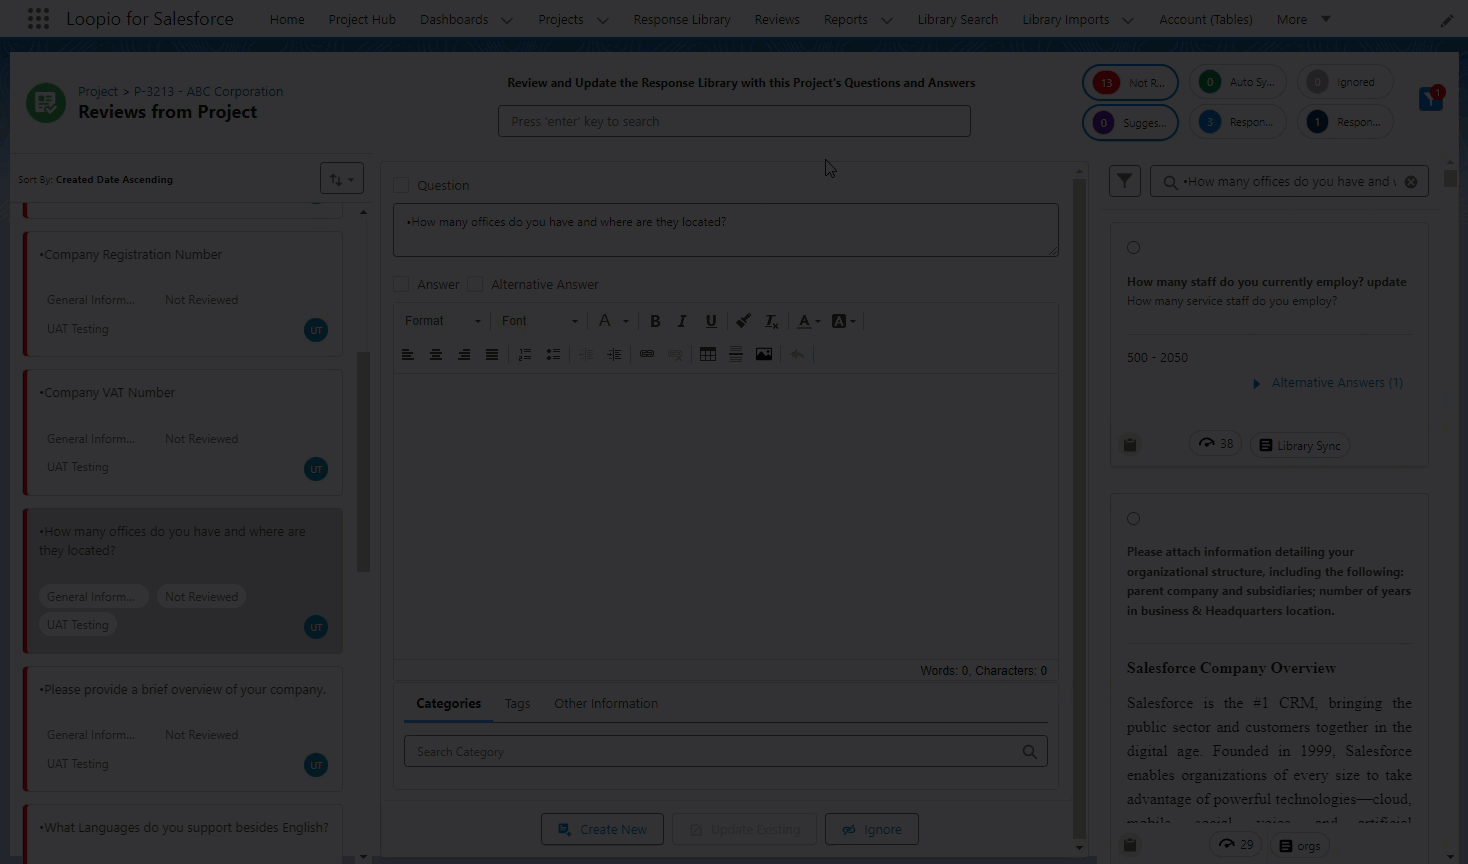Open the Response Library tab
Viewport: 1468px width, 864px height.
682,19
